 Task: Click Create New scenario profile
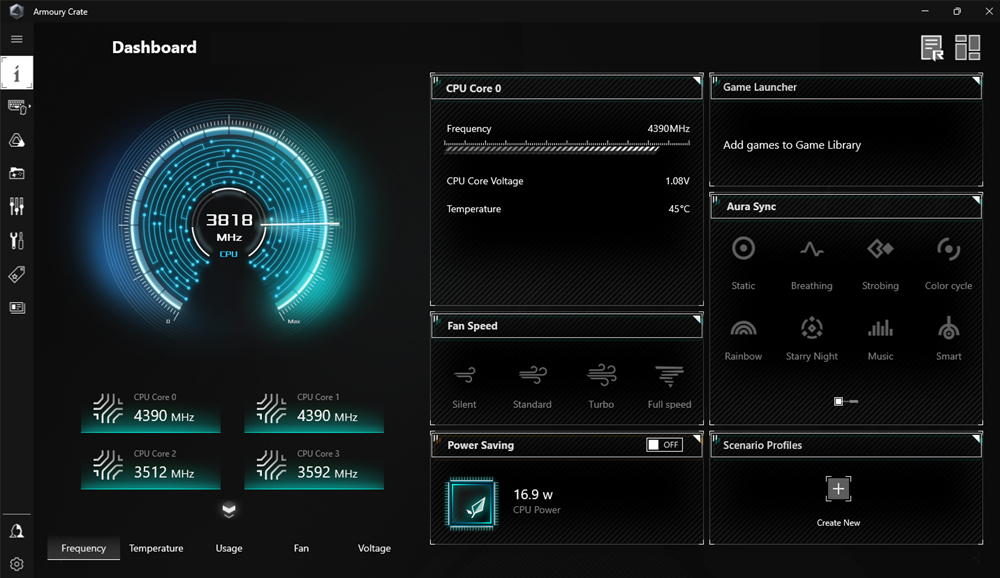point(838,501)
